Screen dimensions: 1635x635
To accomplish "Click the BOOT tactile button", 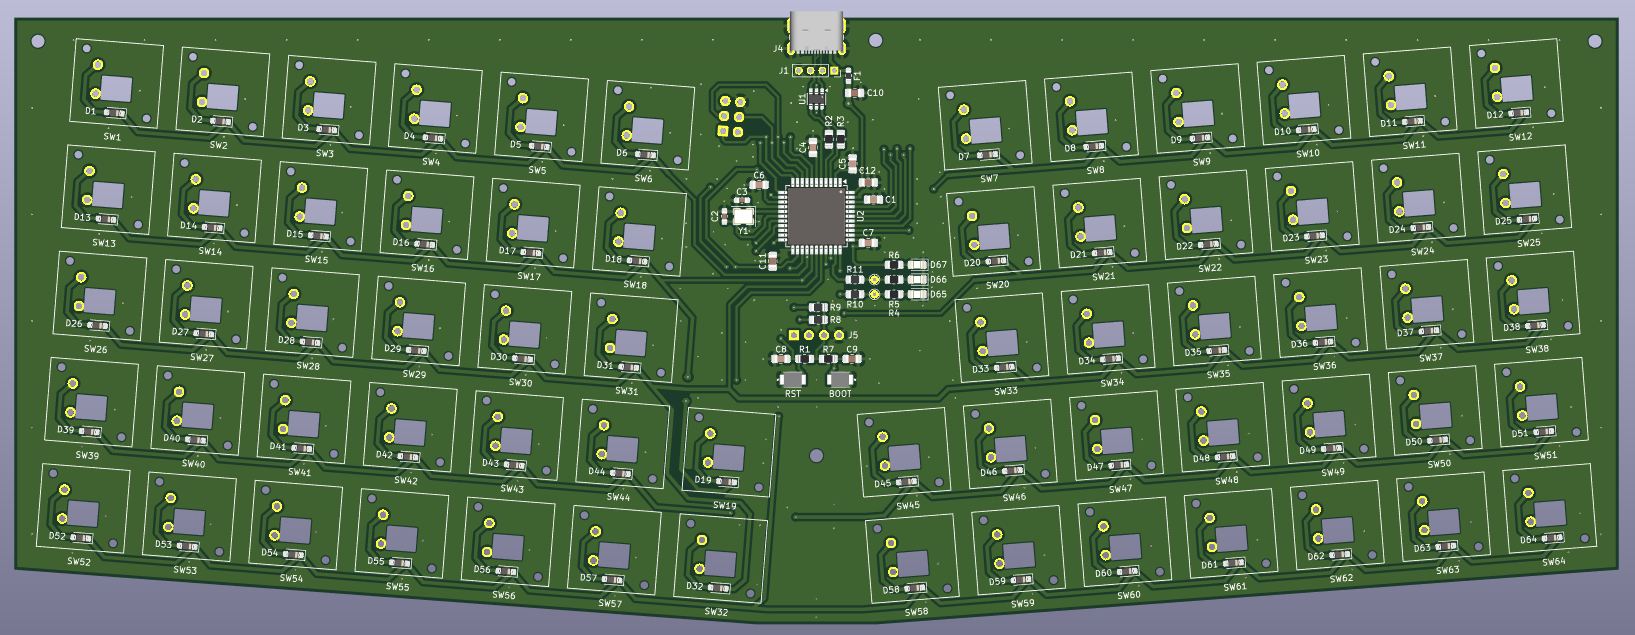I will (x=840, y=379).
